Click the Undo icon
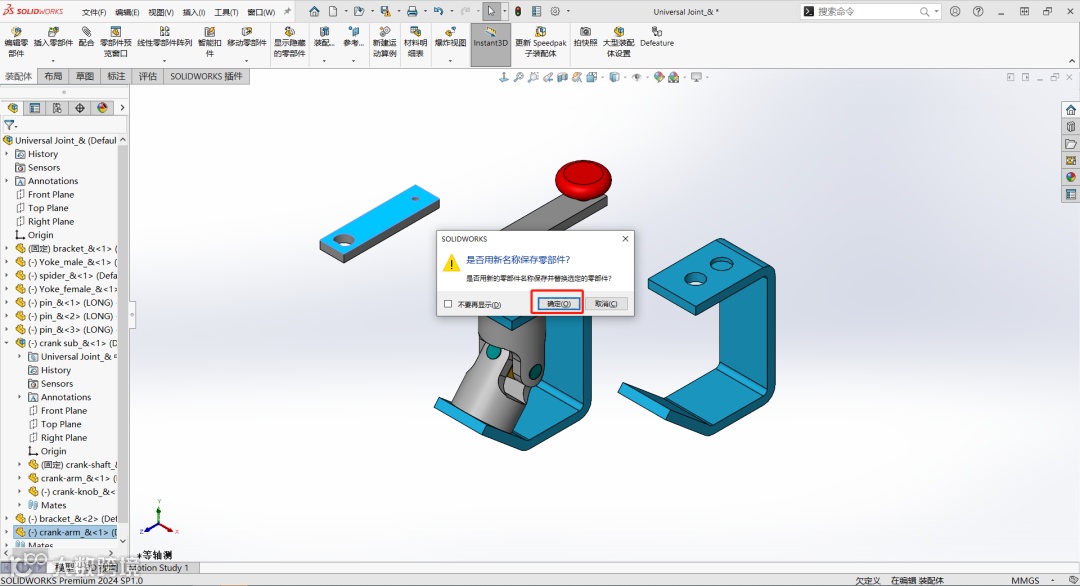The image size is (1080, 586). coord(438,11)
